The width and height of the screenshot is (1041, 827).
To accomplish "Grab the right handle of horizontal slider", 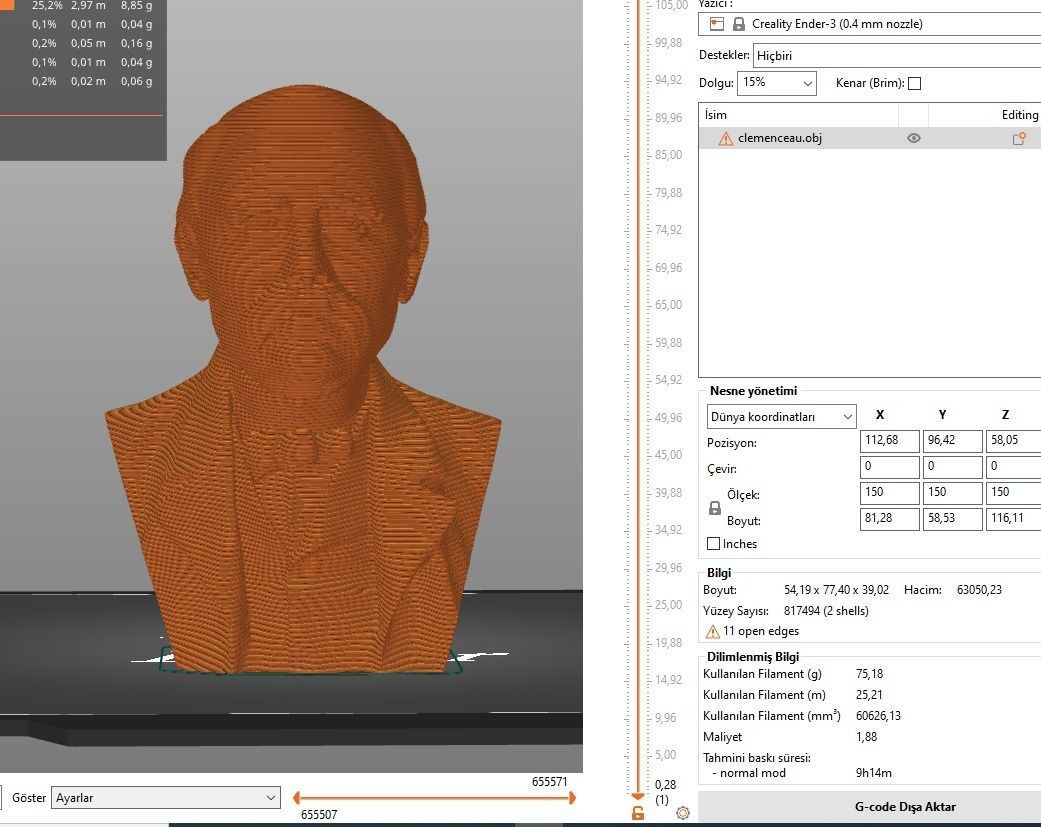I will pyautogui.click(x=572, y=798).
